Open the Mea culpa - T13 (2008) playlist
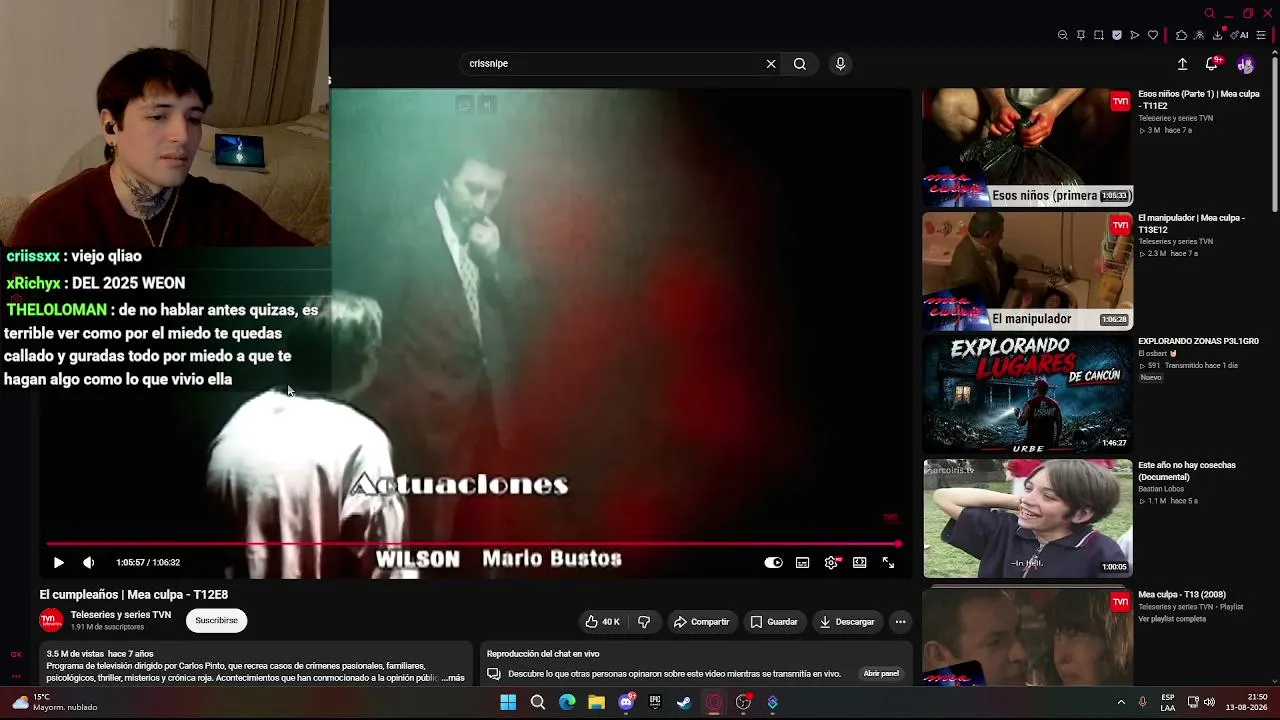 point(1182,595)
